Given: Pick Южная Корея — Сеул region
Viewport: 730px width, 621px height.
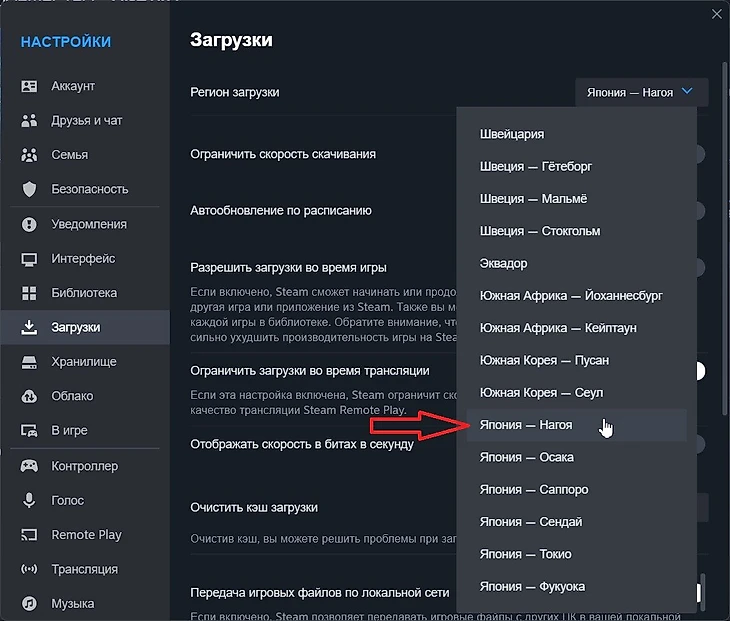Looking at the screenshot, I should point(576,393).
